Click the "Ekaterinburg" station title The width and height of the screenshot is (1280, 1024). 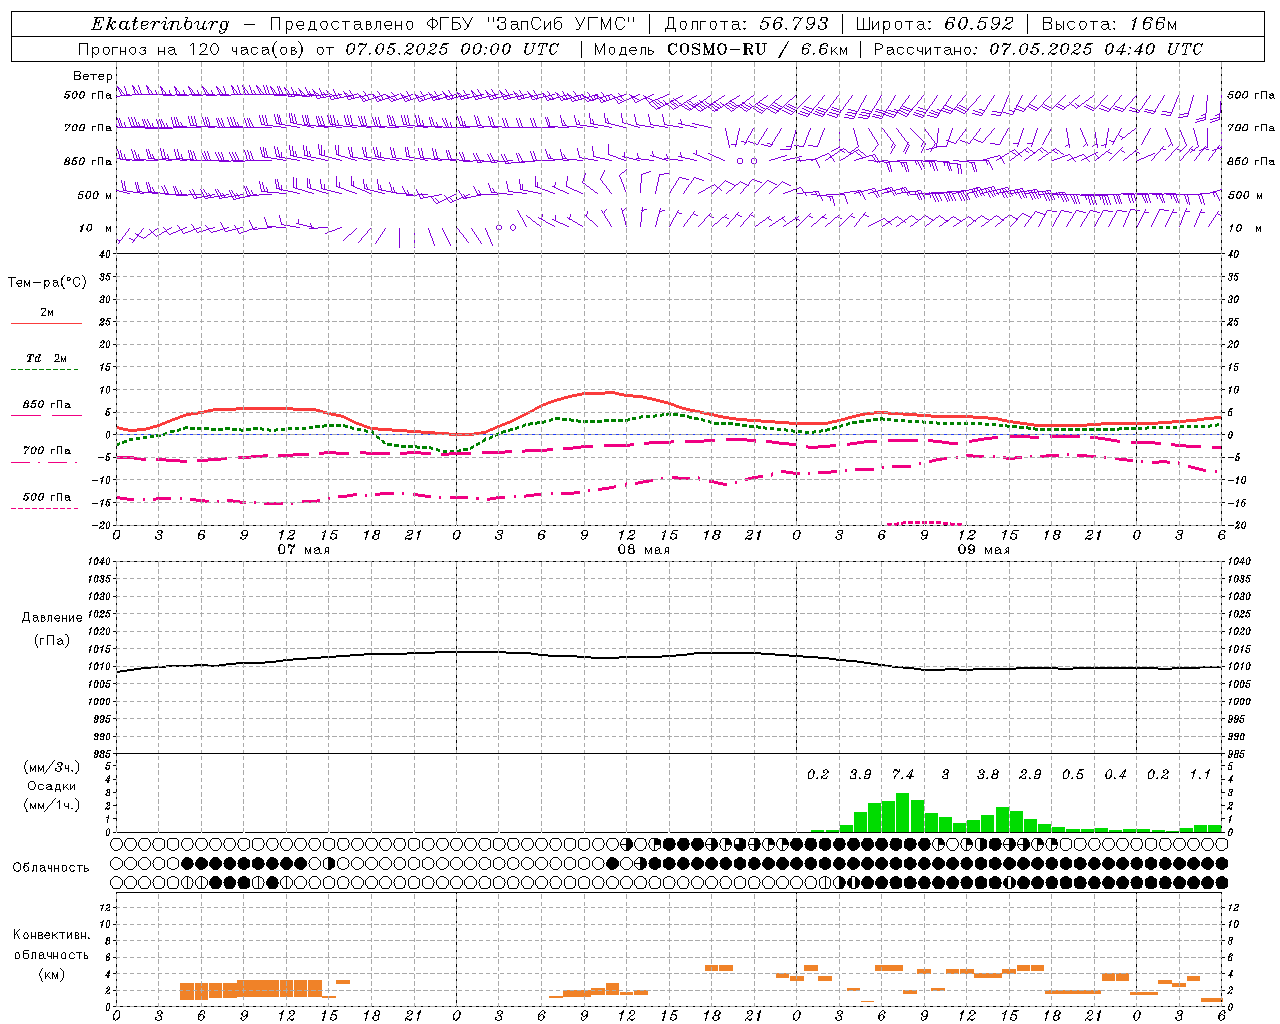click(x=160, y=24)
